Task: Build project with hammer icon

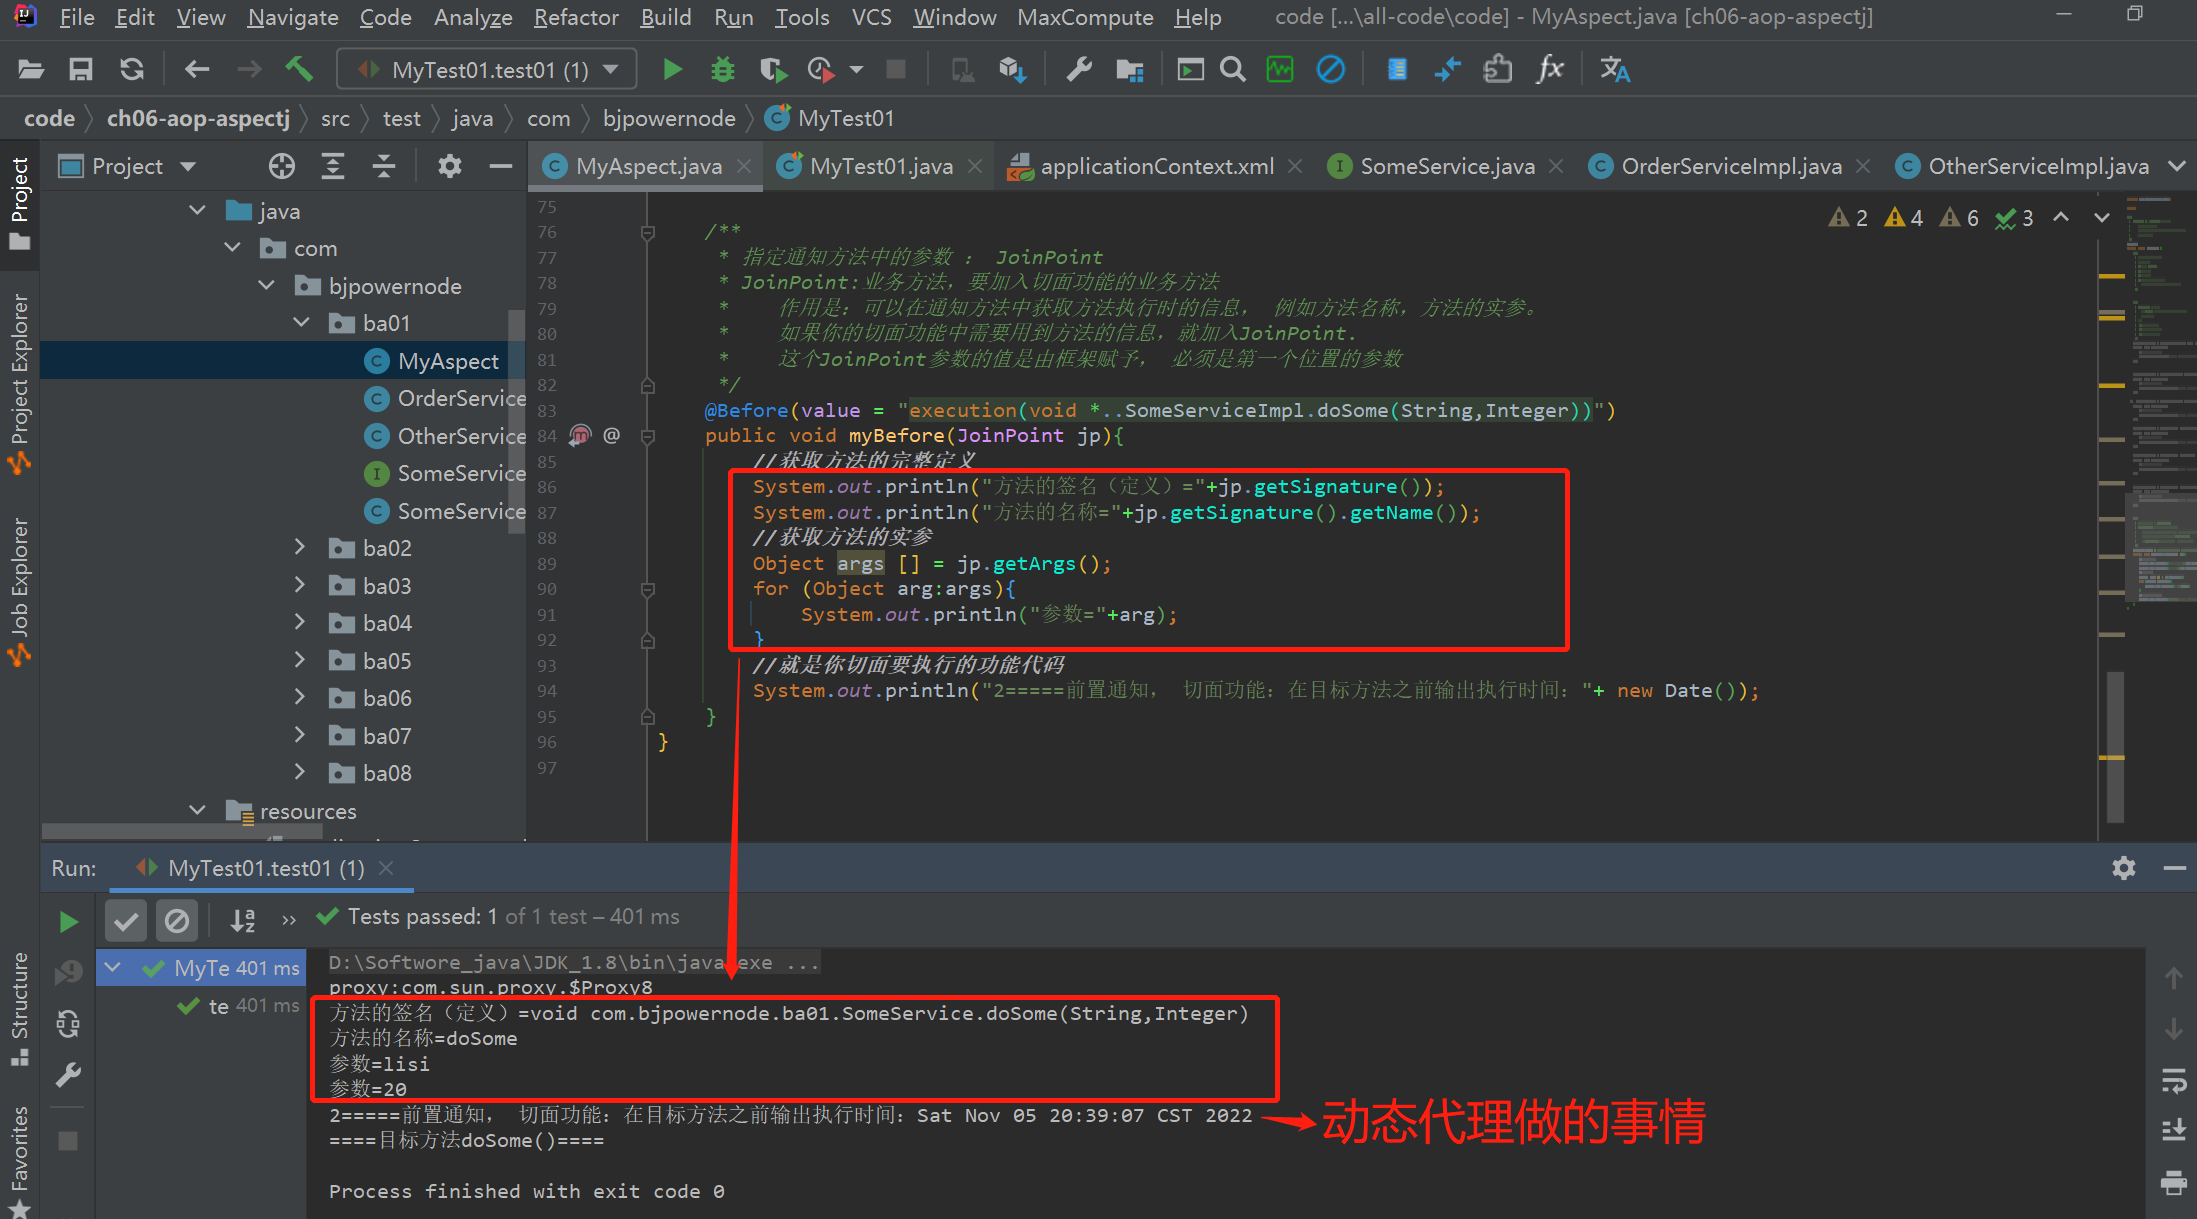Action: [299, 69]
